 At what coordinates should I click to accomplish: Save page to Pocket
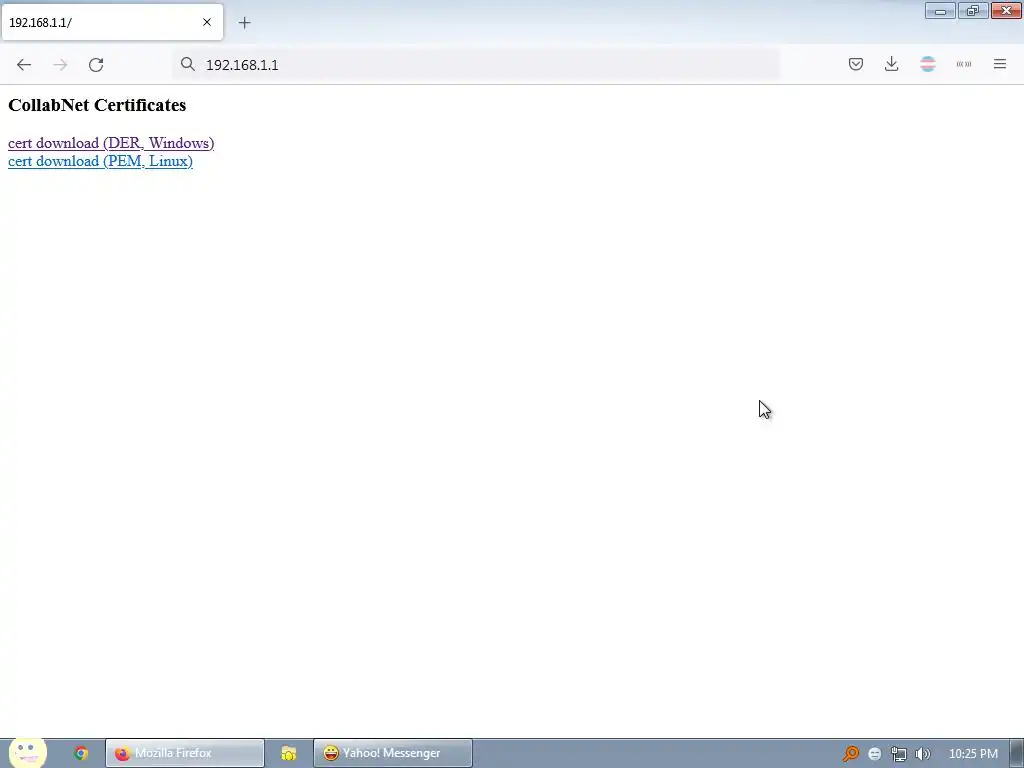tap(856, 64)
